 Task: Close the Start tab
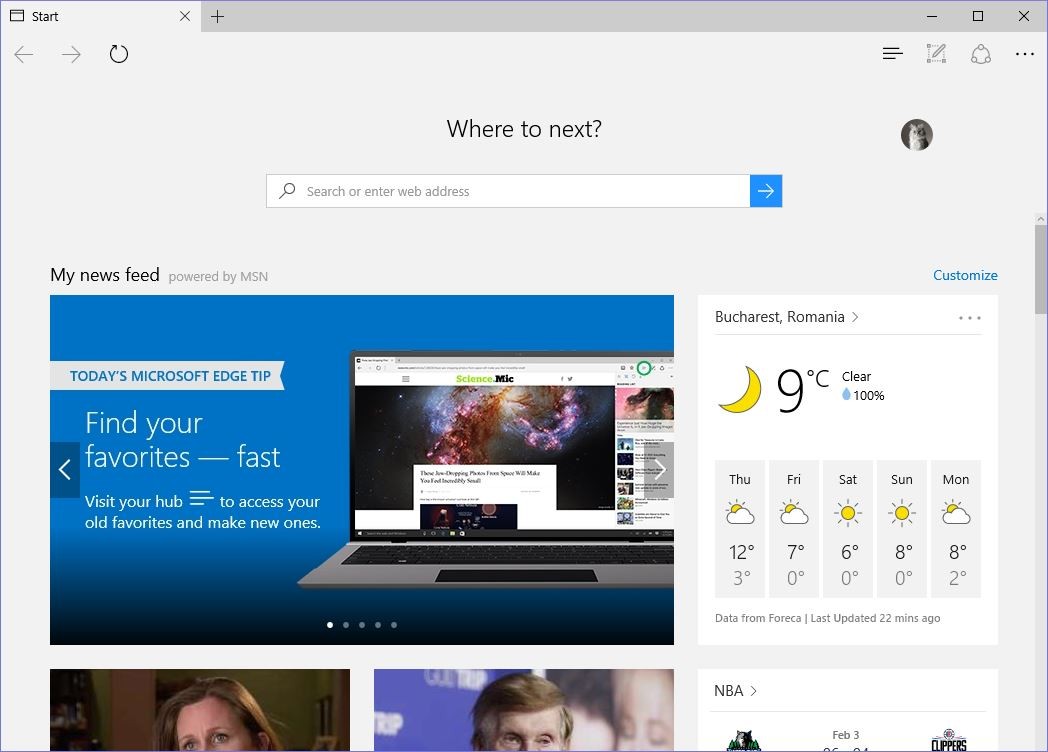[x=185, y=16]
